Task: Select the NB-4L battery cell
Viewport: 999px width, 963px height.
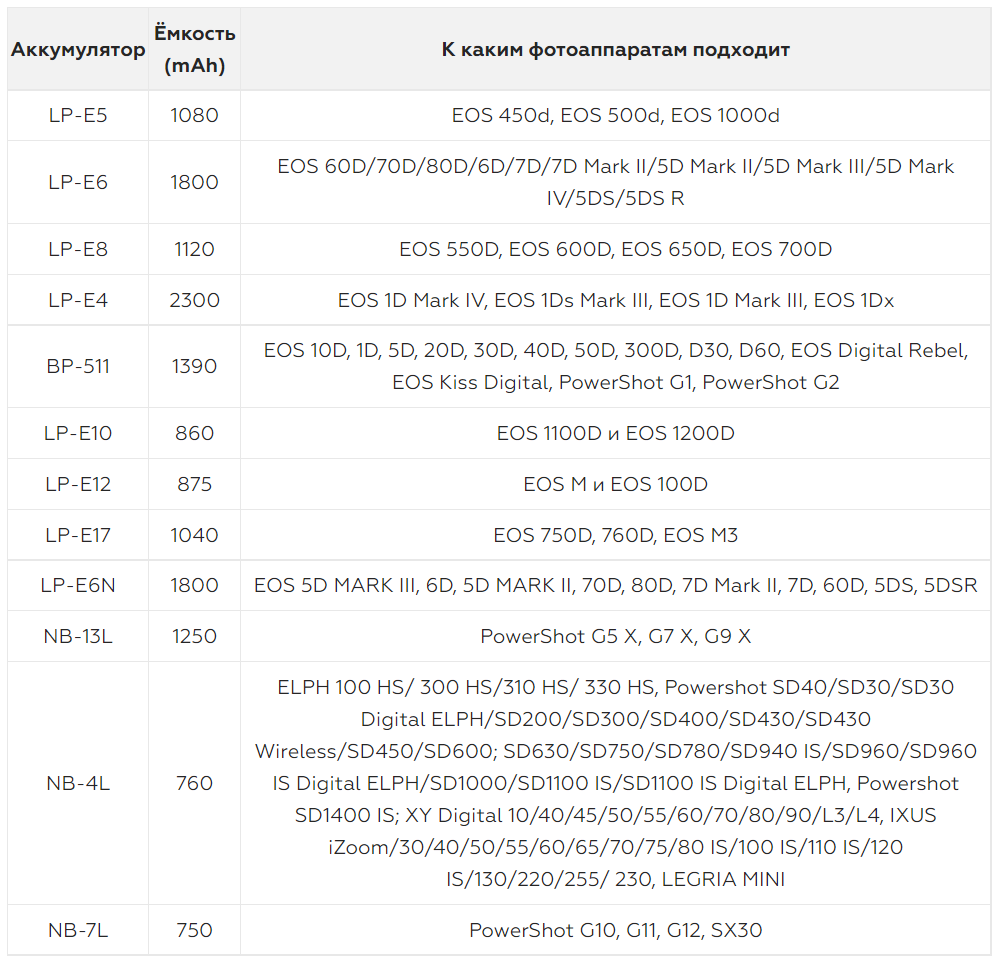Action: pyautogui.click(x=78, y=783)
